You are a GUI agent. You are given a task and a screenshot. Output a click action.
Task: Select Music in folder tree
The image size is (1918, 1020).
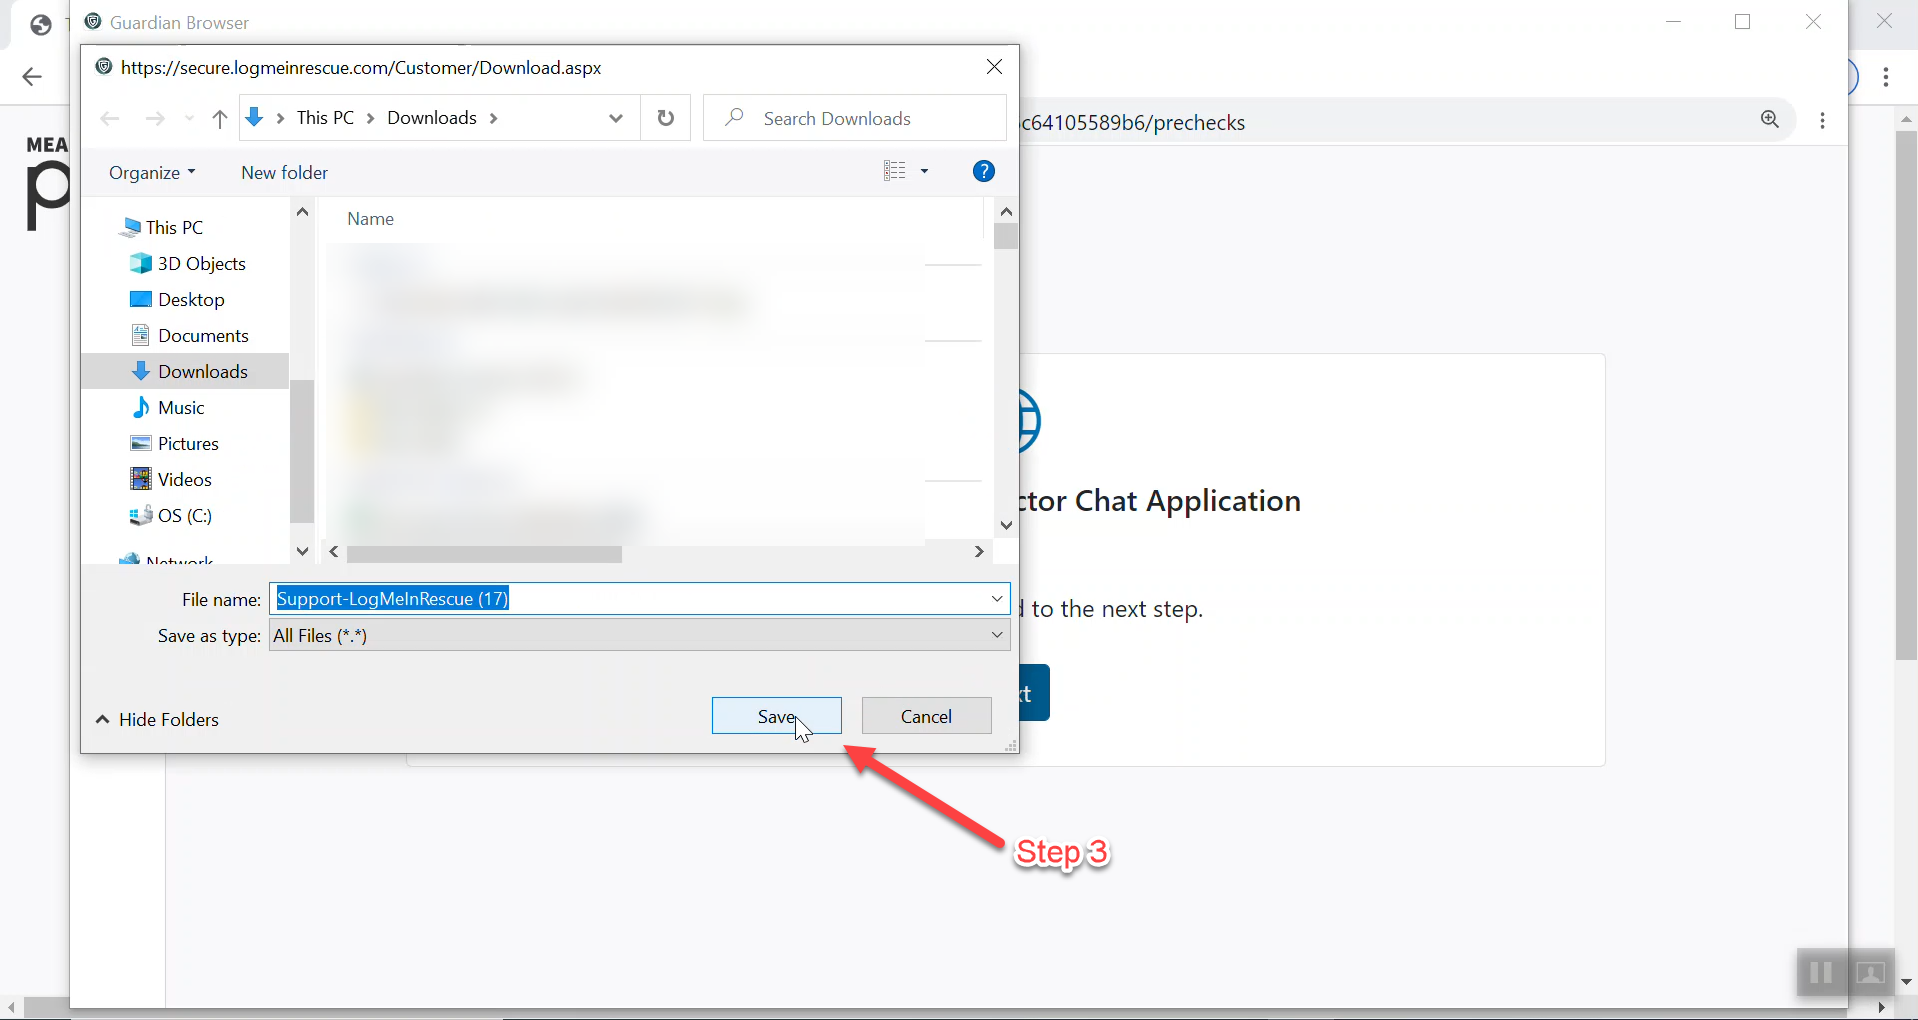181,407
